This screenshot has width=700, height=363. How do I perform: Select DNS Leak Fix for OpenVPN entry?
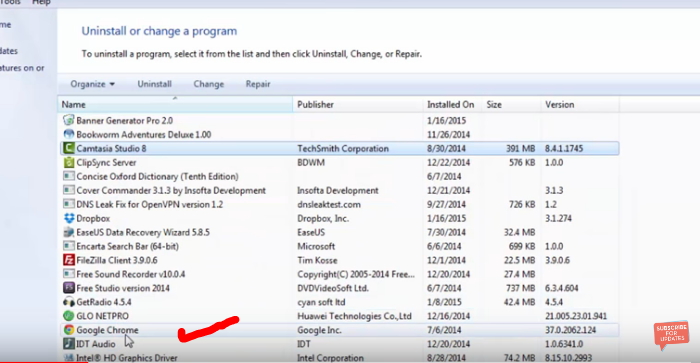(x=150, y=204)
